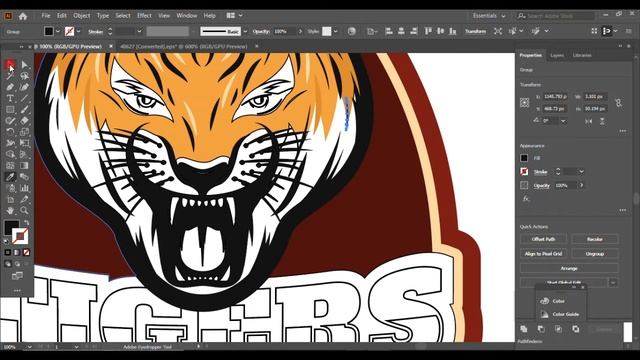Switch to the Libraries panel tab
Screen dimensions: 640x360
(582, 55)
